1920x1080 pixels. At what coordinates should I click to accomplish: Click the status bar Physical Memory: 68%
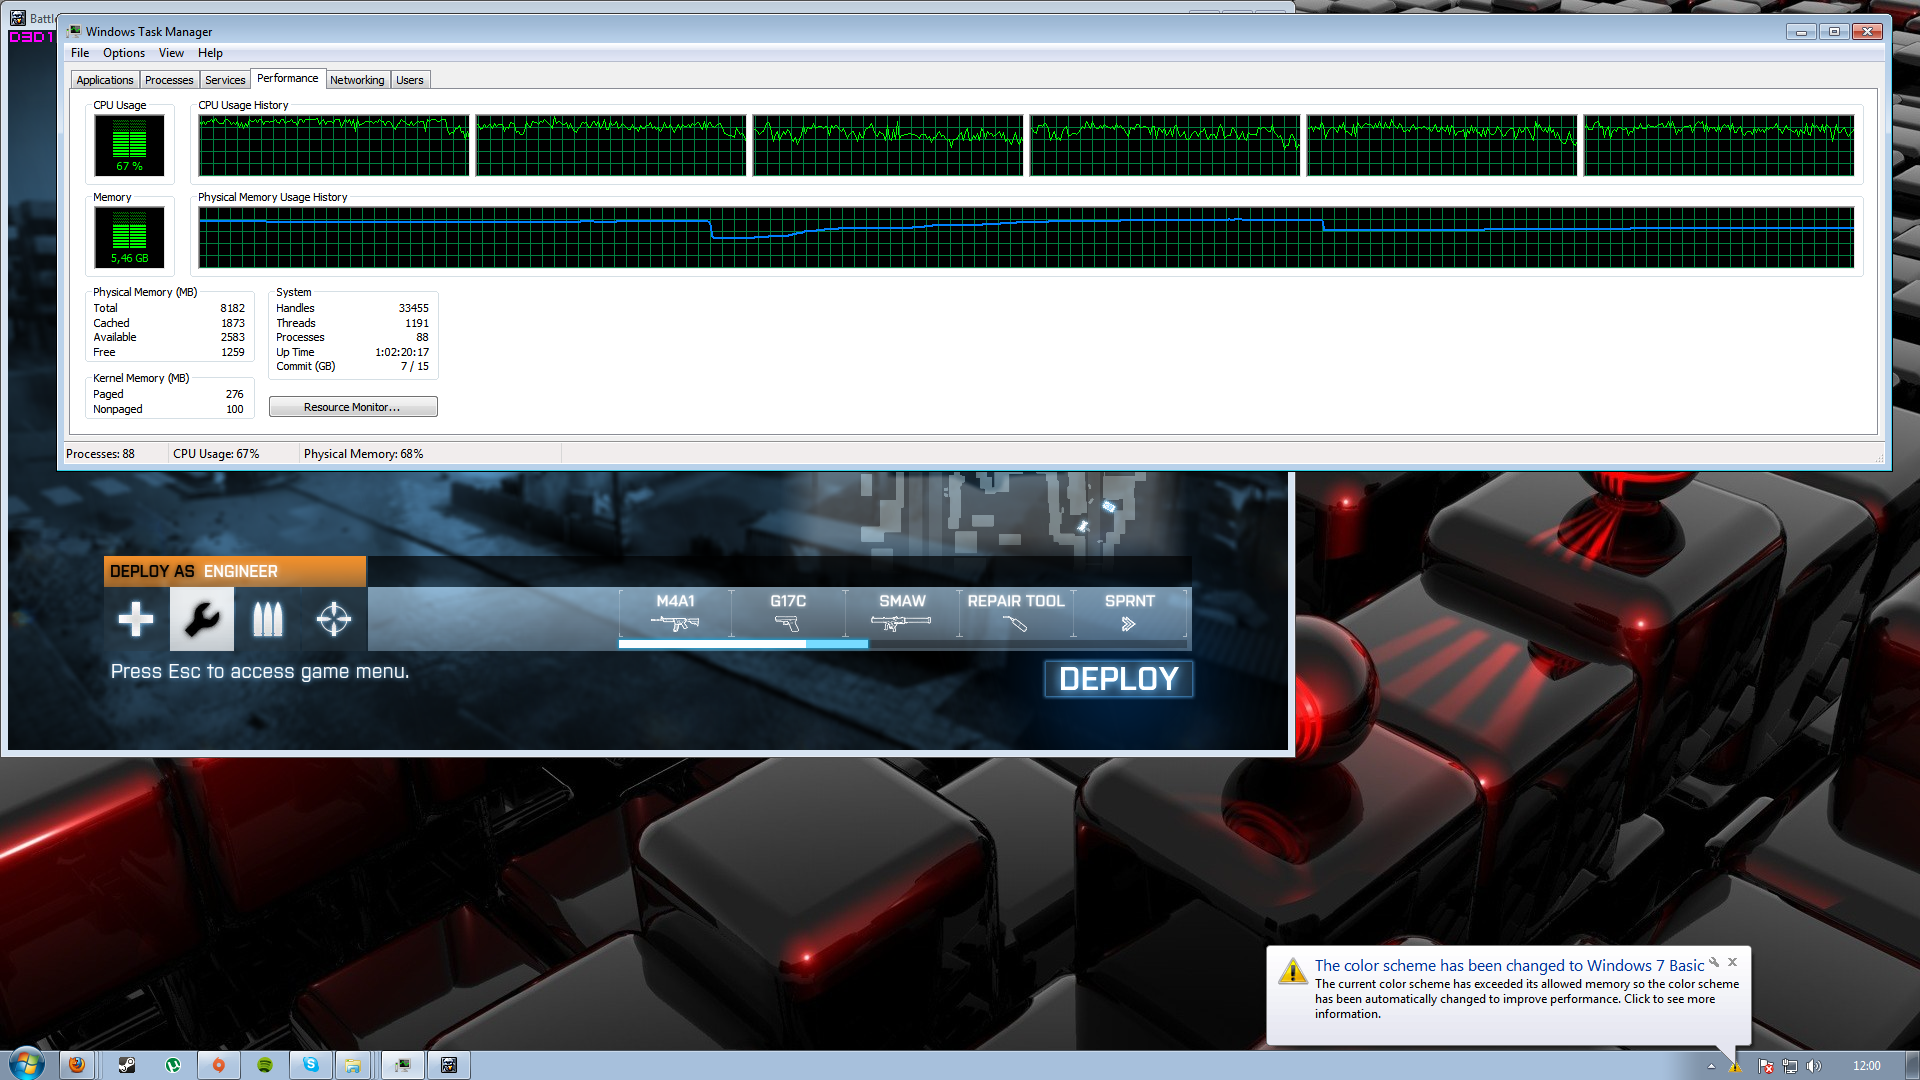point(364,454)
